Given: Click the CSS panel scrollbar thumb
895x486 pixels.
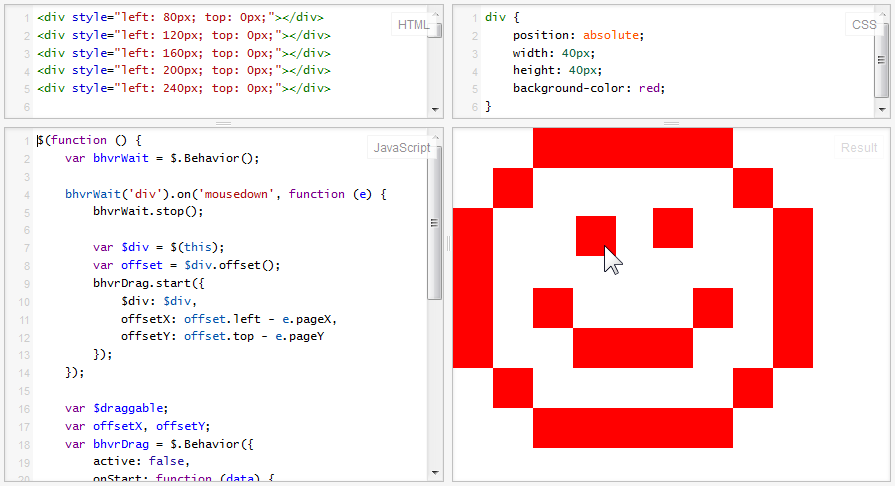Looking at the screenshot, I should pyautogui.click(x=882, y=59).
